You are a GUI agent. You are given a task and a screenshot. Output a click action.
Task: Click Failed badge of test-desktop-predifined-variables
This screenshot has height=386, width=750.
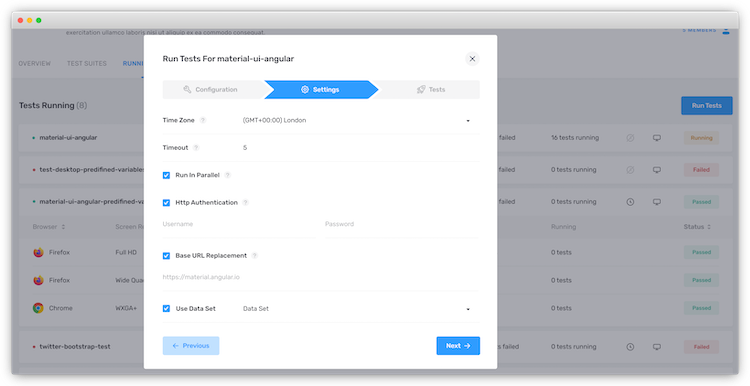(701, 170)
